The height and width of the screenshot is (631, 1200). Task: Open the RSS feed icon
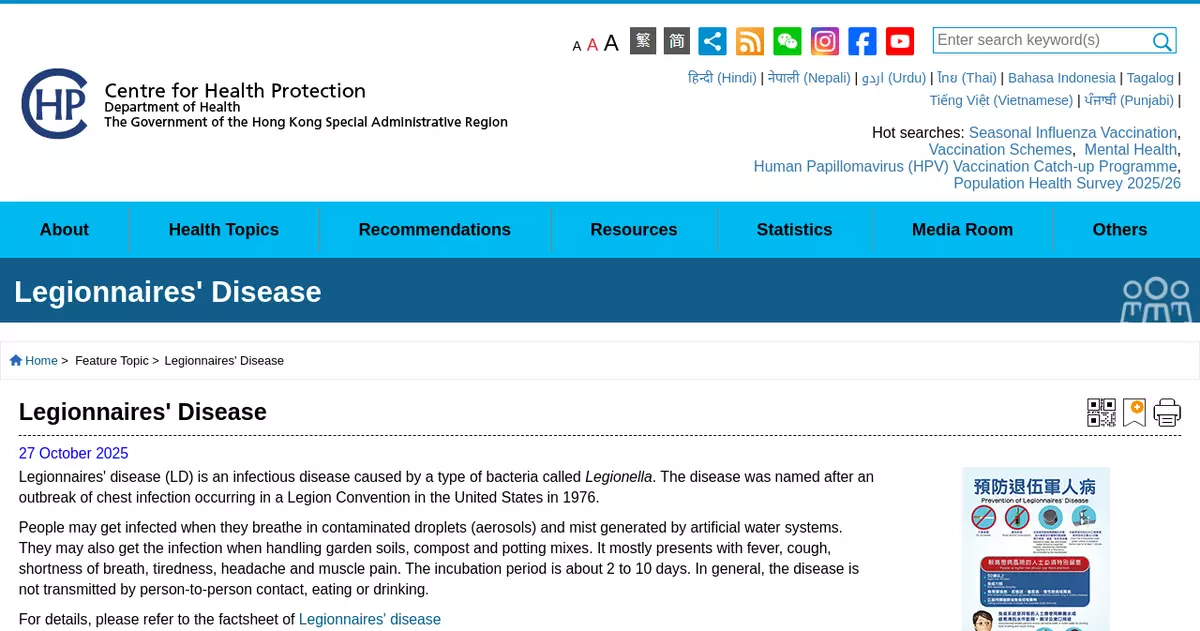[750, 41]
